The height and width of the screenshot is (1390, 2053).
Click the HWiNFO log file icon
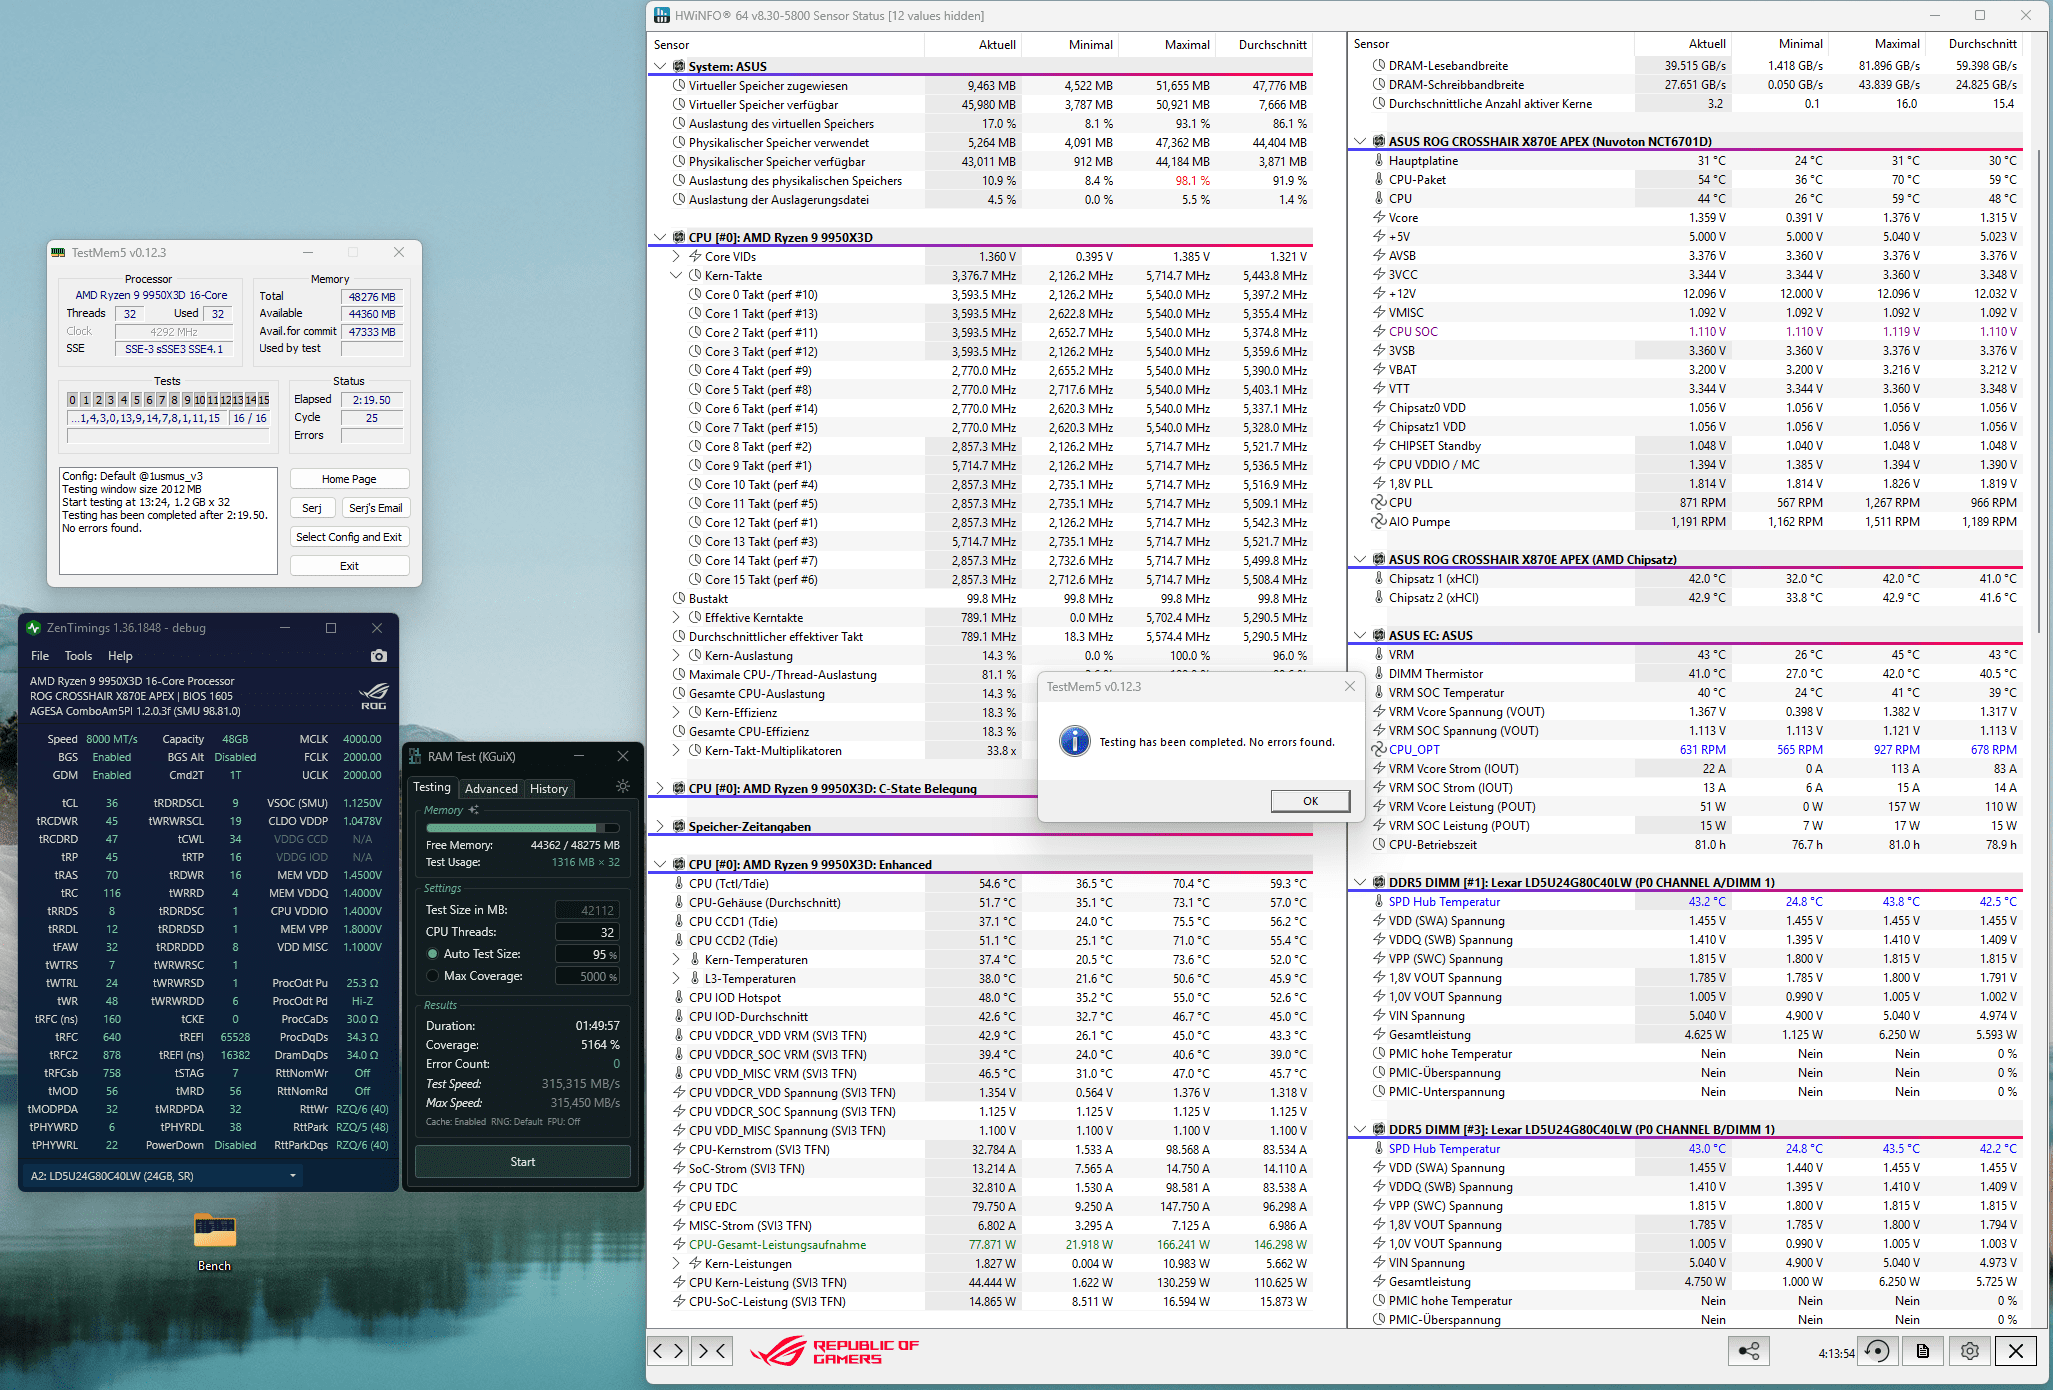[x=1923, y=1351]
